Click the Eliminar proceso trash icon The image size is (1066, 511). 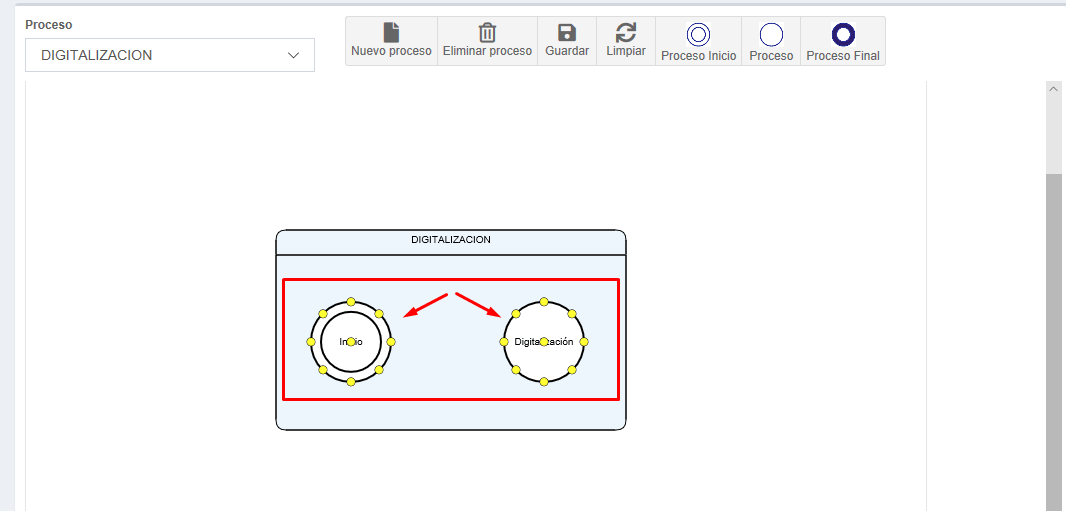pos(487,33)
